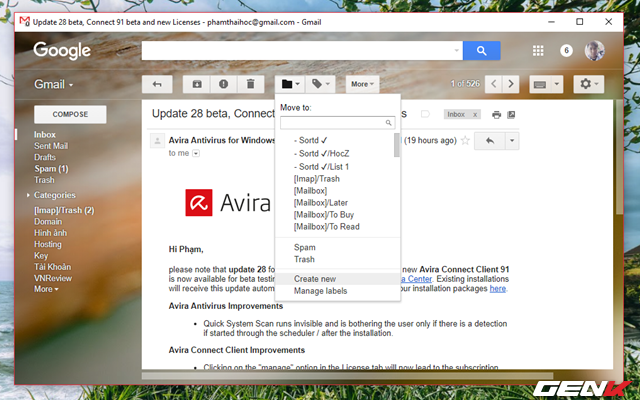Open the Labels tag dropdown
This screenshot has height=400, width=640.
pos(320,84)
